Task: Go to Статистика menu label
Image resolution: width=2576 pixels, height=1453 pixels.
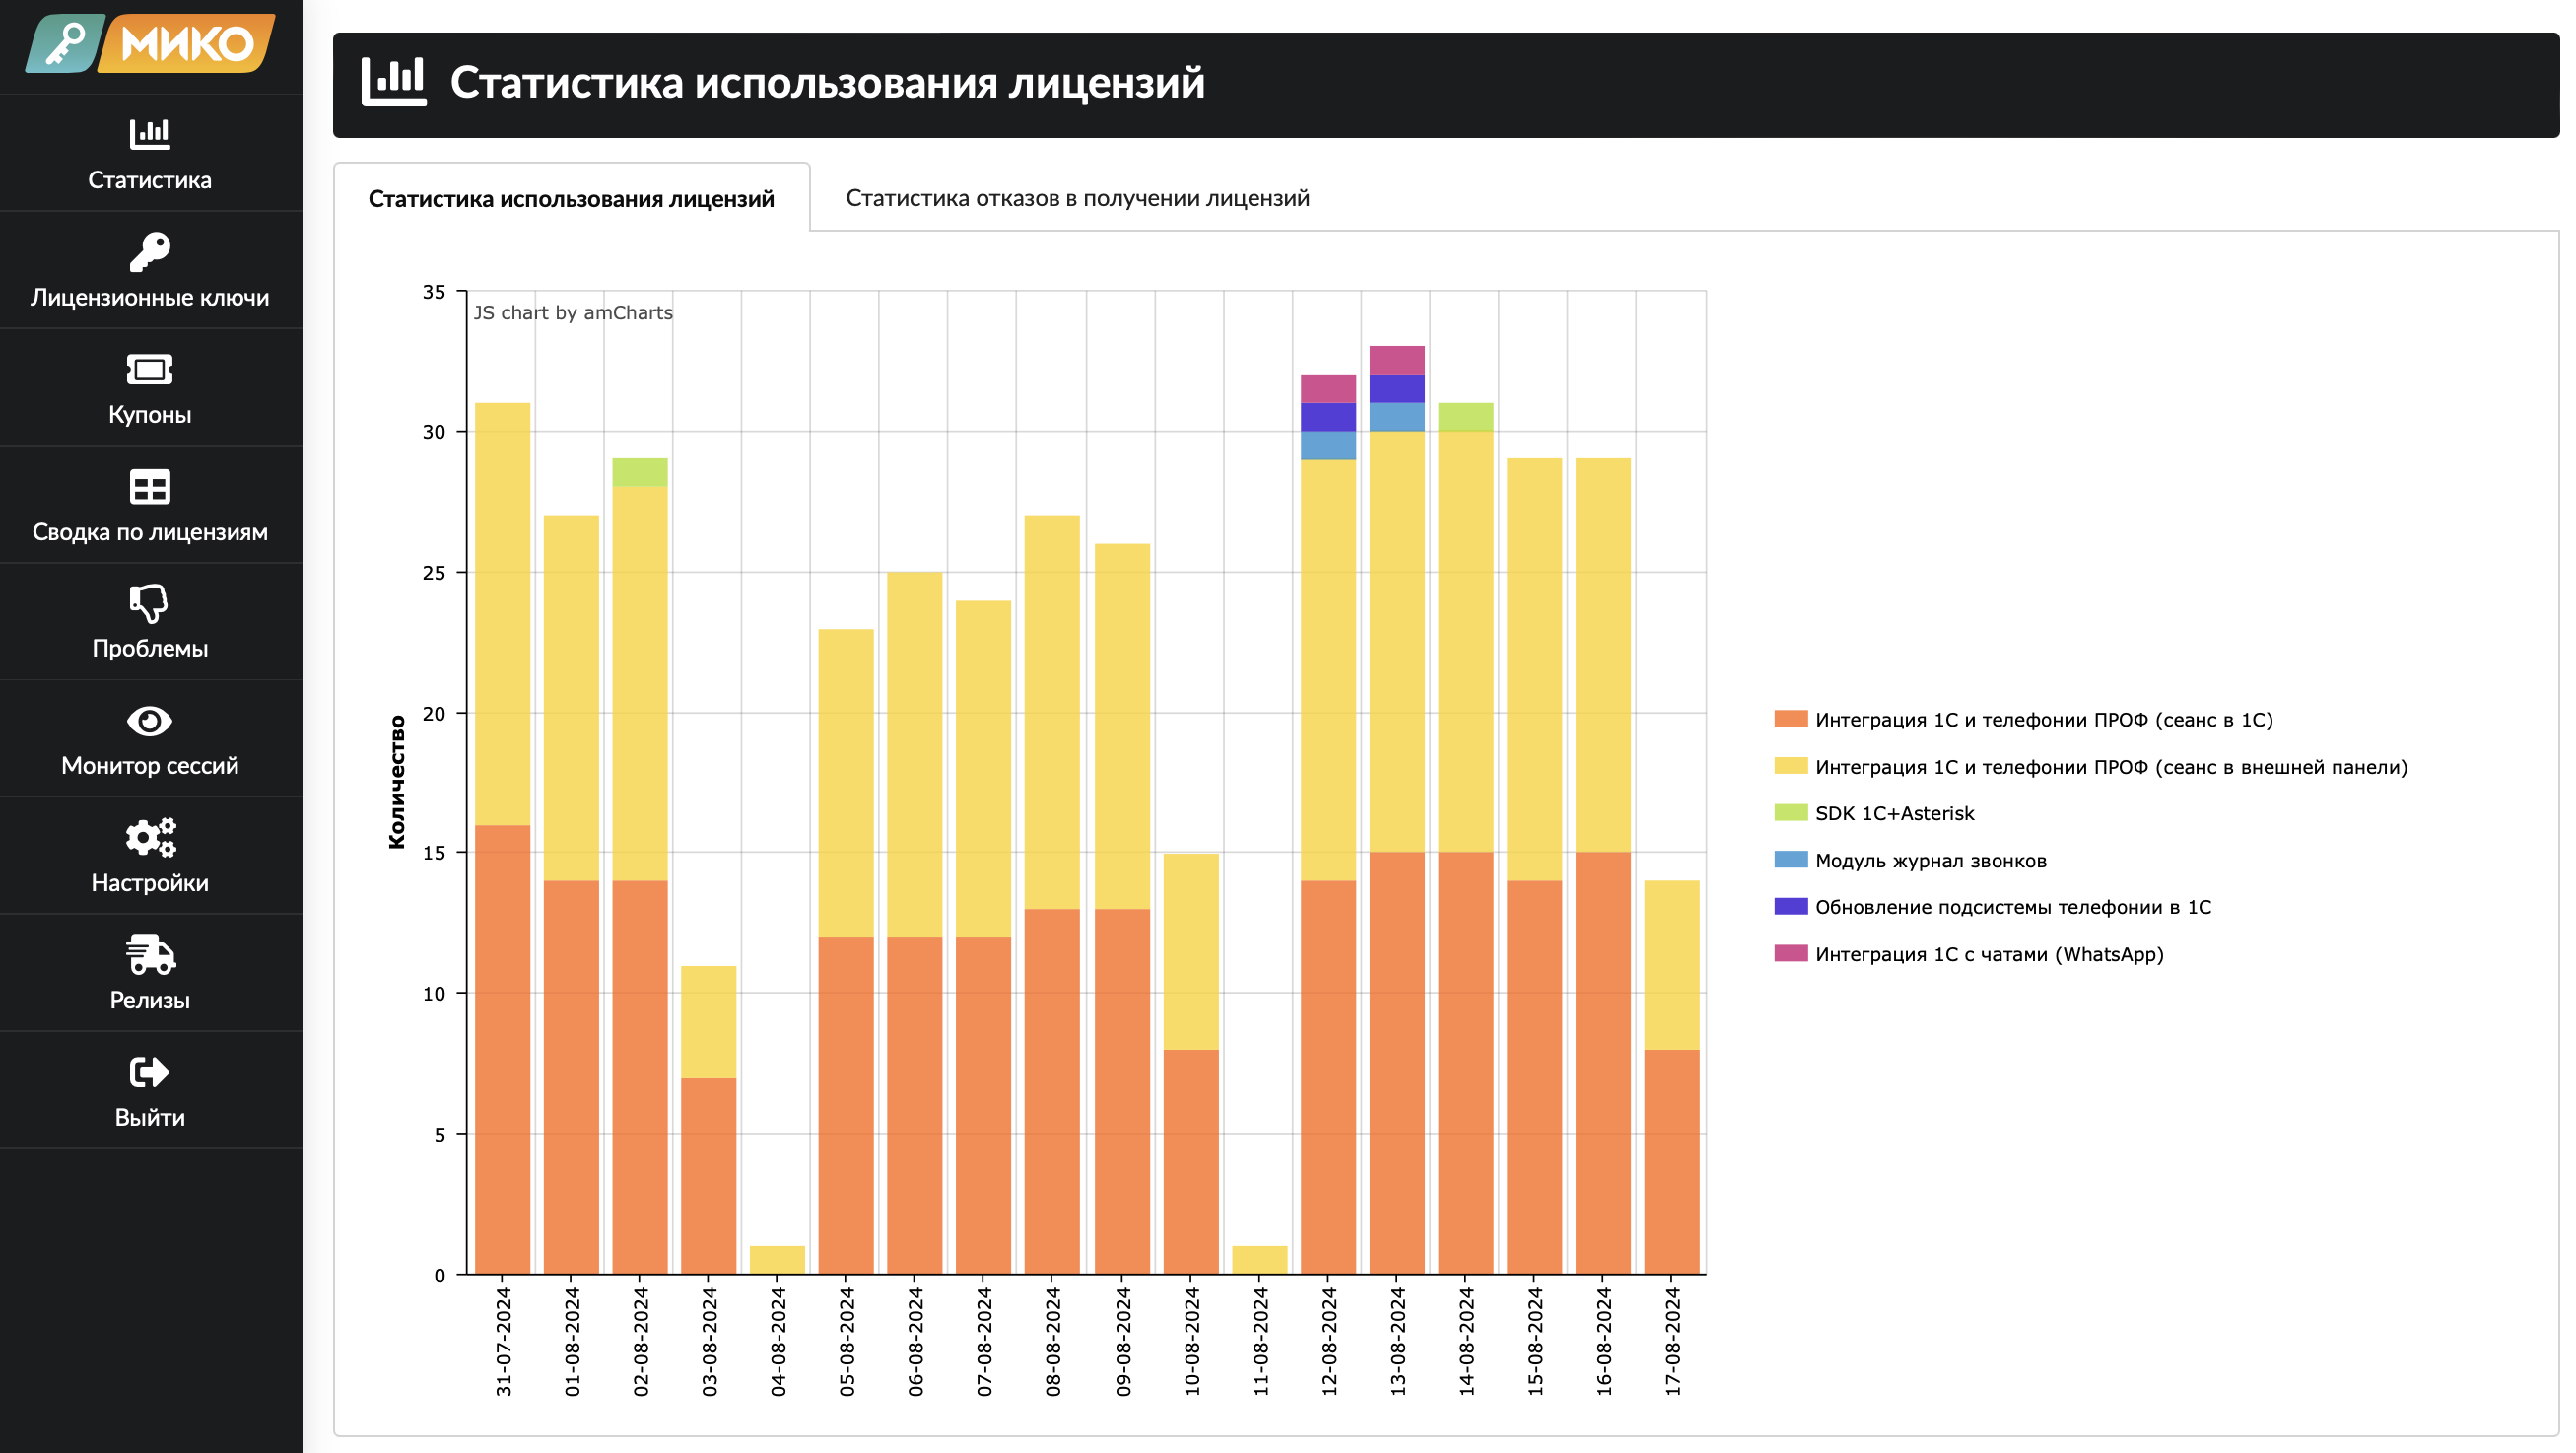Action: (150, 180)
